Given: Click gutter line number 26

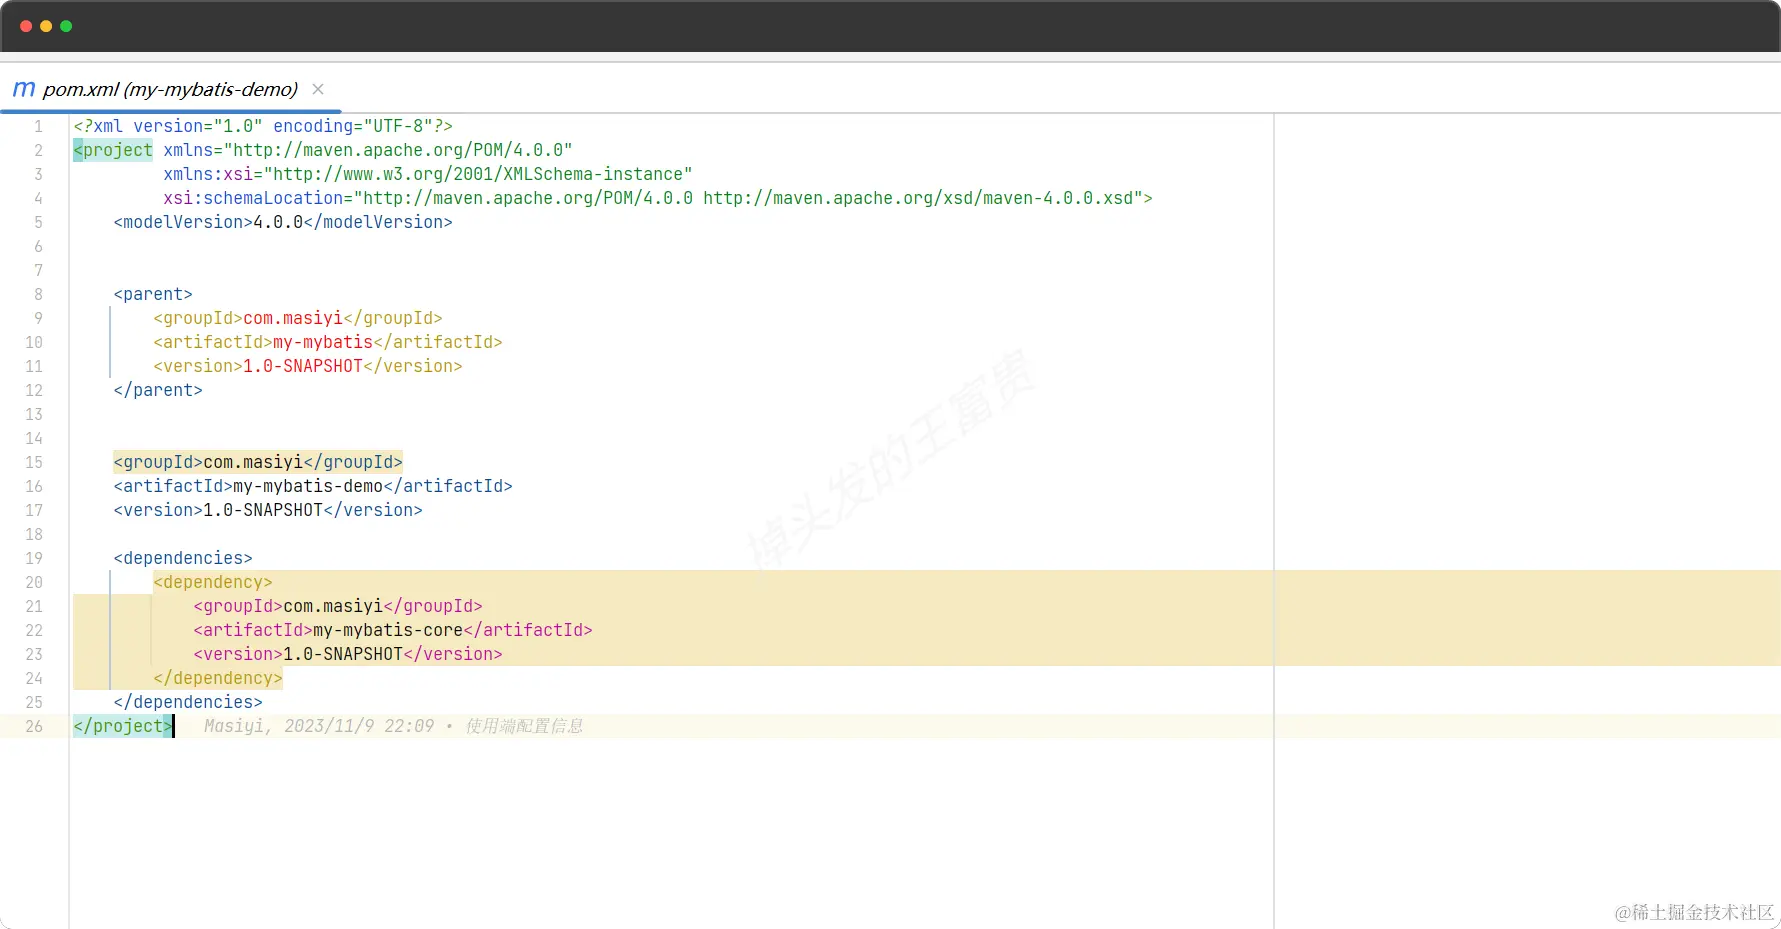Looking at the screenshot, I should pos(34,726).
